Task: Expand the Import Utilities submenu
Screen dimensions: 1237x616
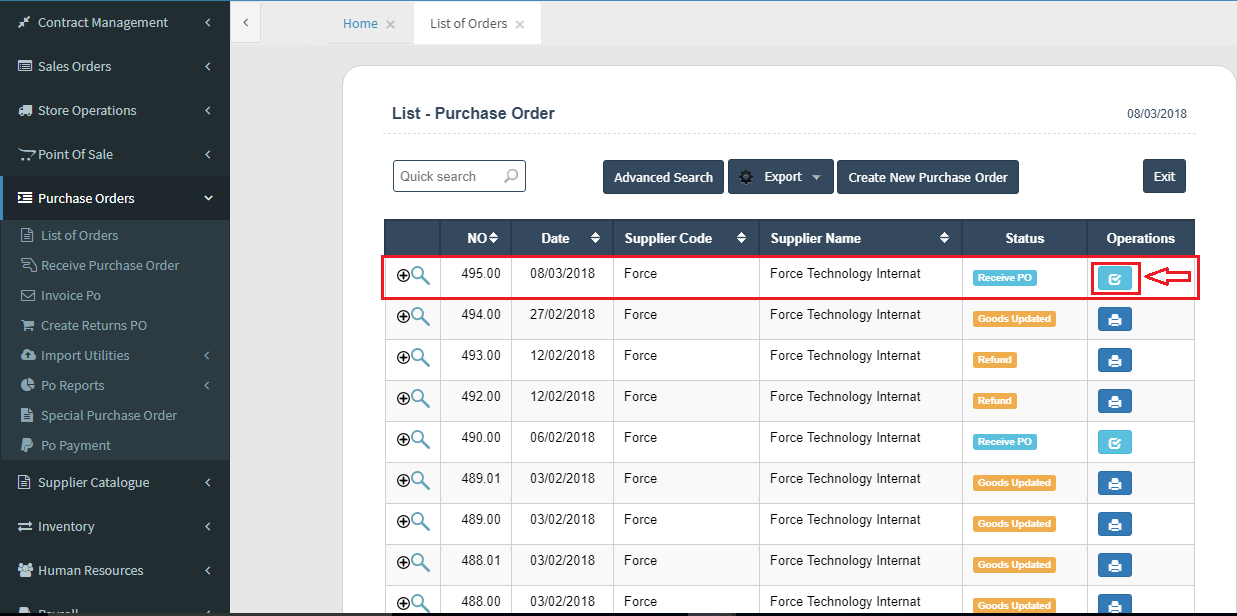Action: (x=114, y=356)
